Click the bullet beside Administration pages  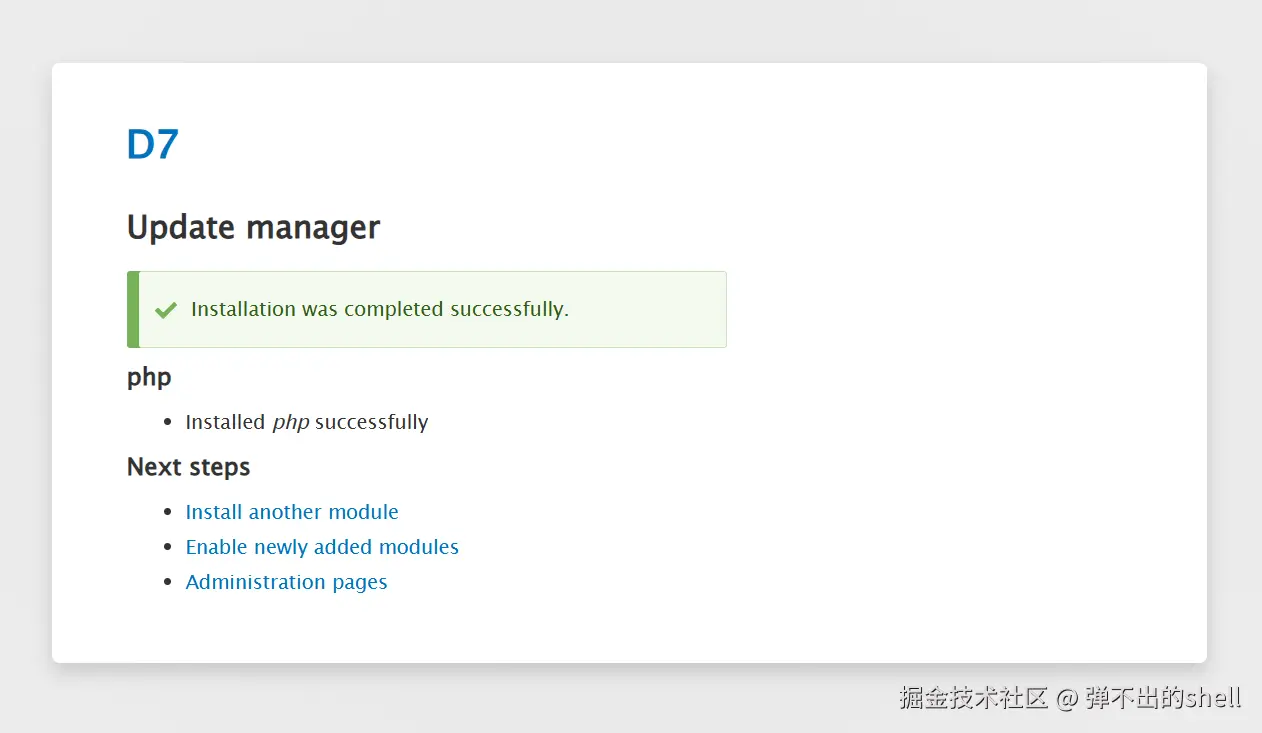[x=168, y=582]
